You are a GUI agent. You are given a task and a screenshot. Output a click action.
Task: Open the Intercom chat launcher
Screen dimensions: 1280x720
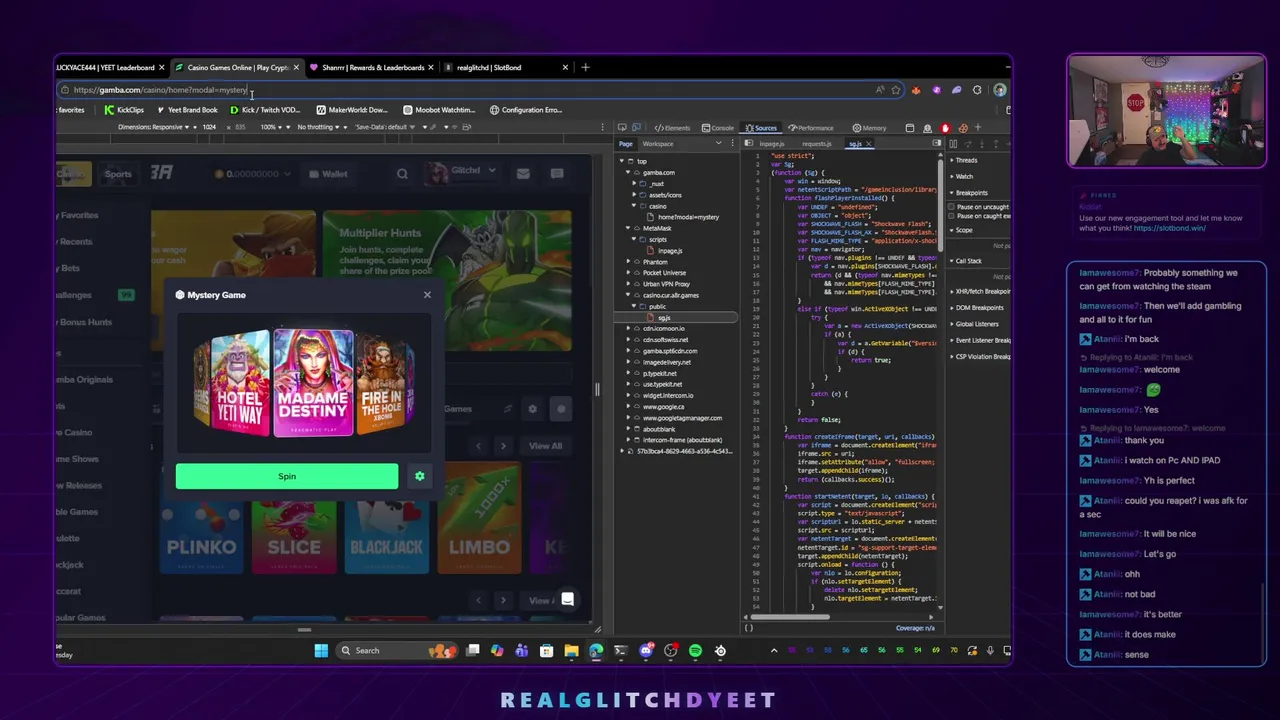(567, 600)
